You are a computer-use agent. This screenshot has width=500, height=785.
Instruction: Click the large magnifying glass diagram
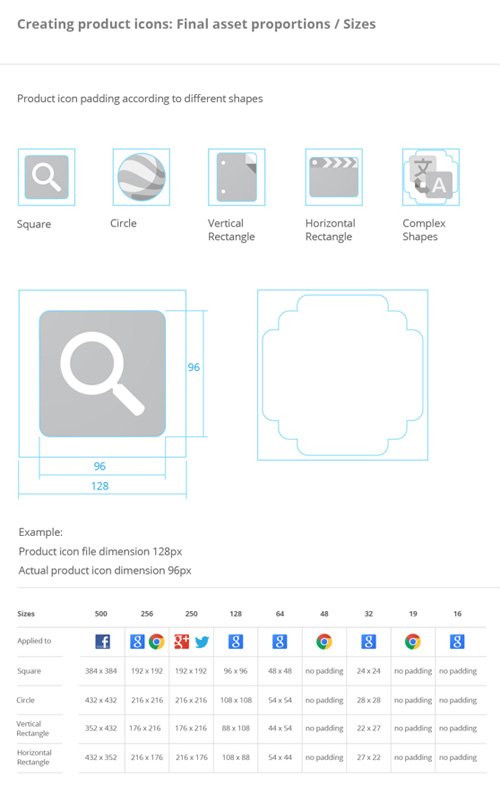(103, 373)
